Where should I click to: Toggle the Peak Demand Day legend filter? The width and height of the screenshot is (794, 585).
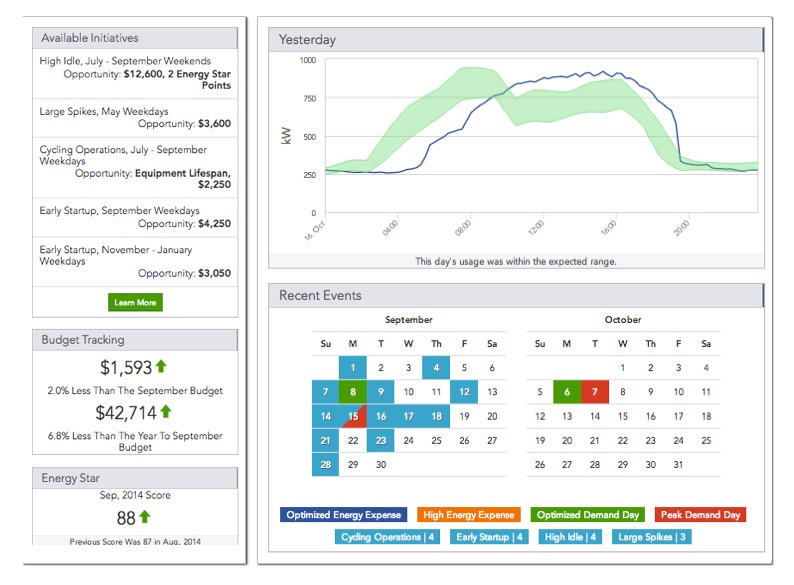point(700,515)
